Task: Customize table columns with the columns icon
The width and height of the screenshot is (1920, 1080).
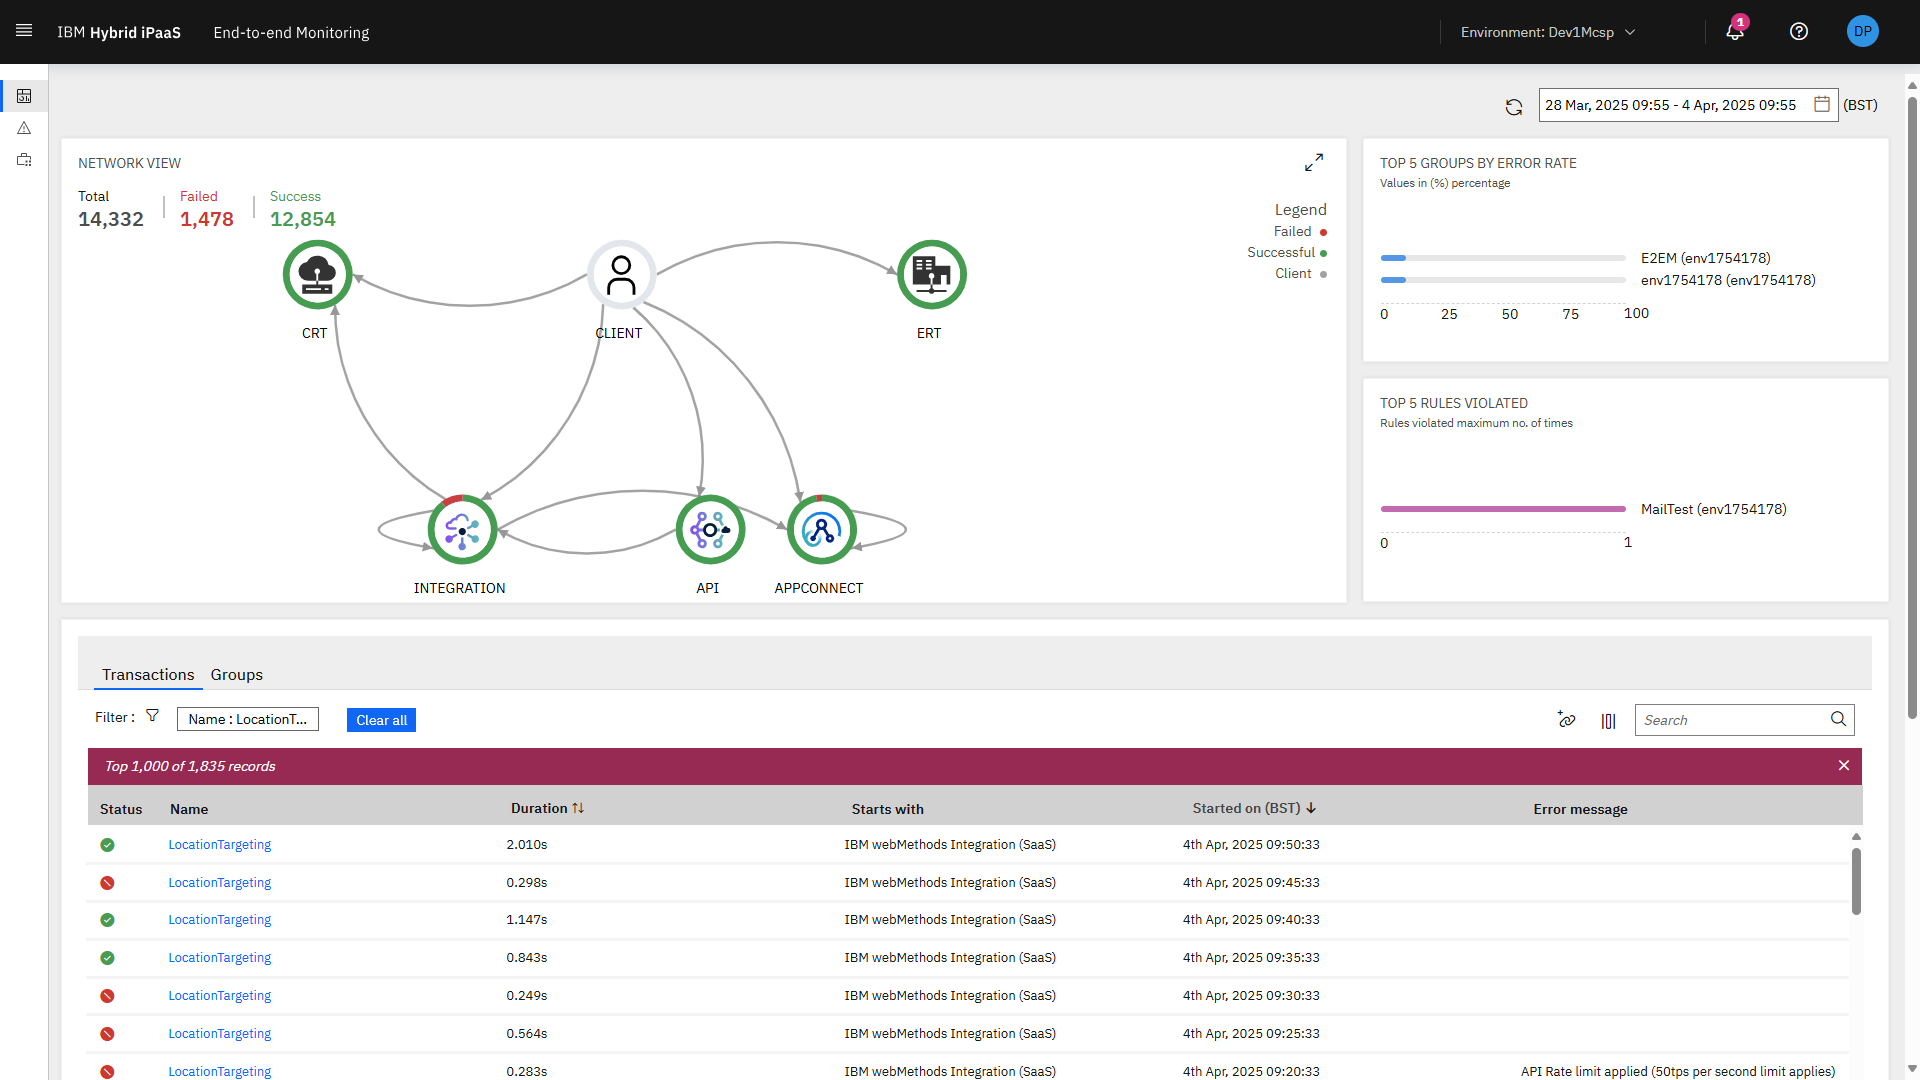Action: point(1607,721)
